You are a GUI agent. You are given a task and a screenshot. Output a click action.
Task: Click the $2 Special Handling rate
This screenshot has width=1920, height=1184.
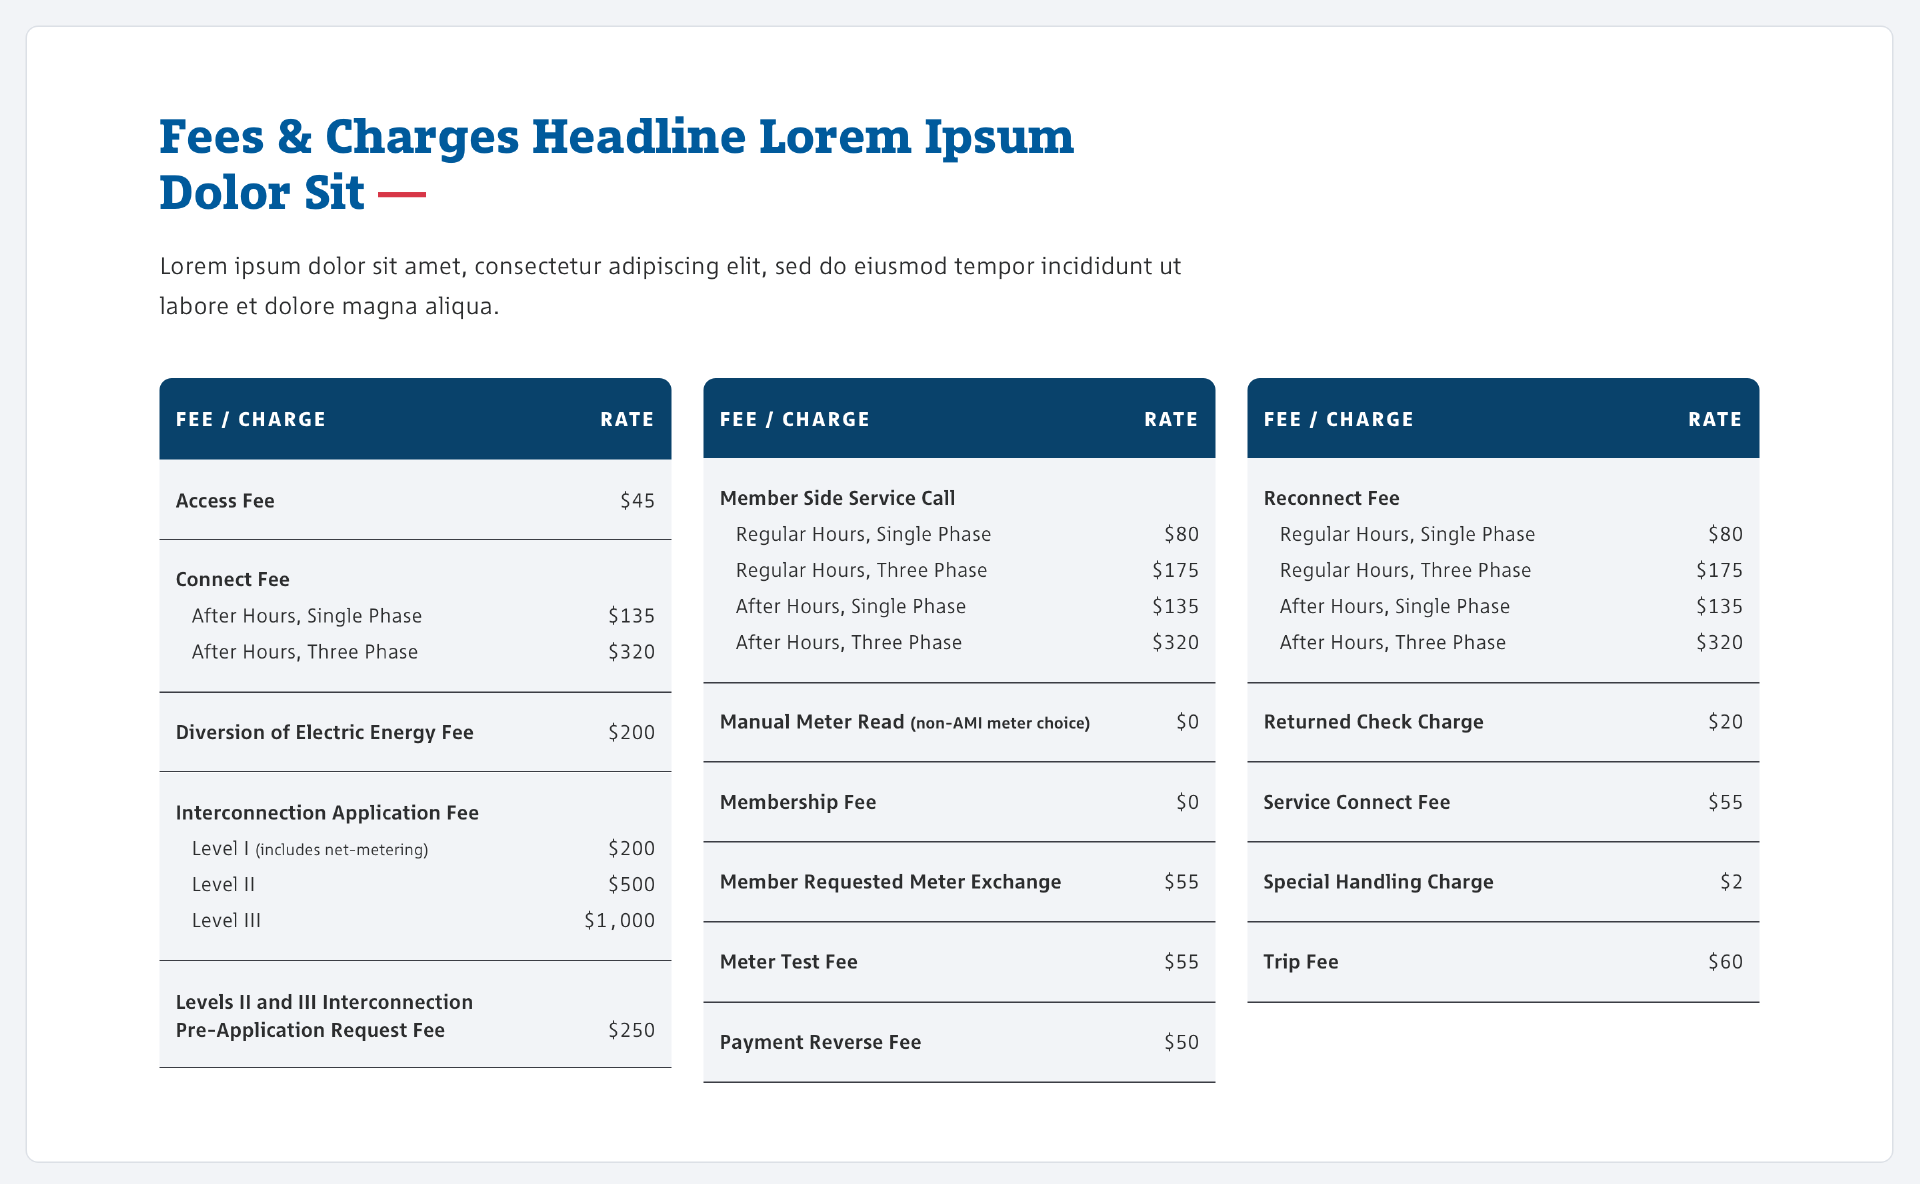pos(1731,882)
